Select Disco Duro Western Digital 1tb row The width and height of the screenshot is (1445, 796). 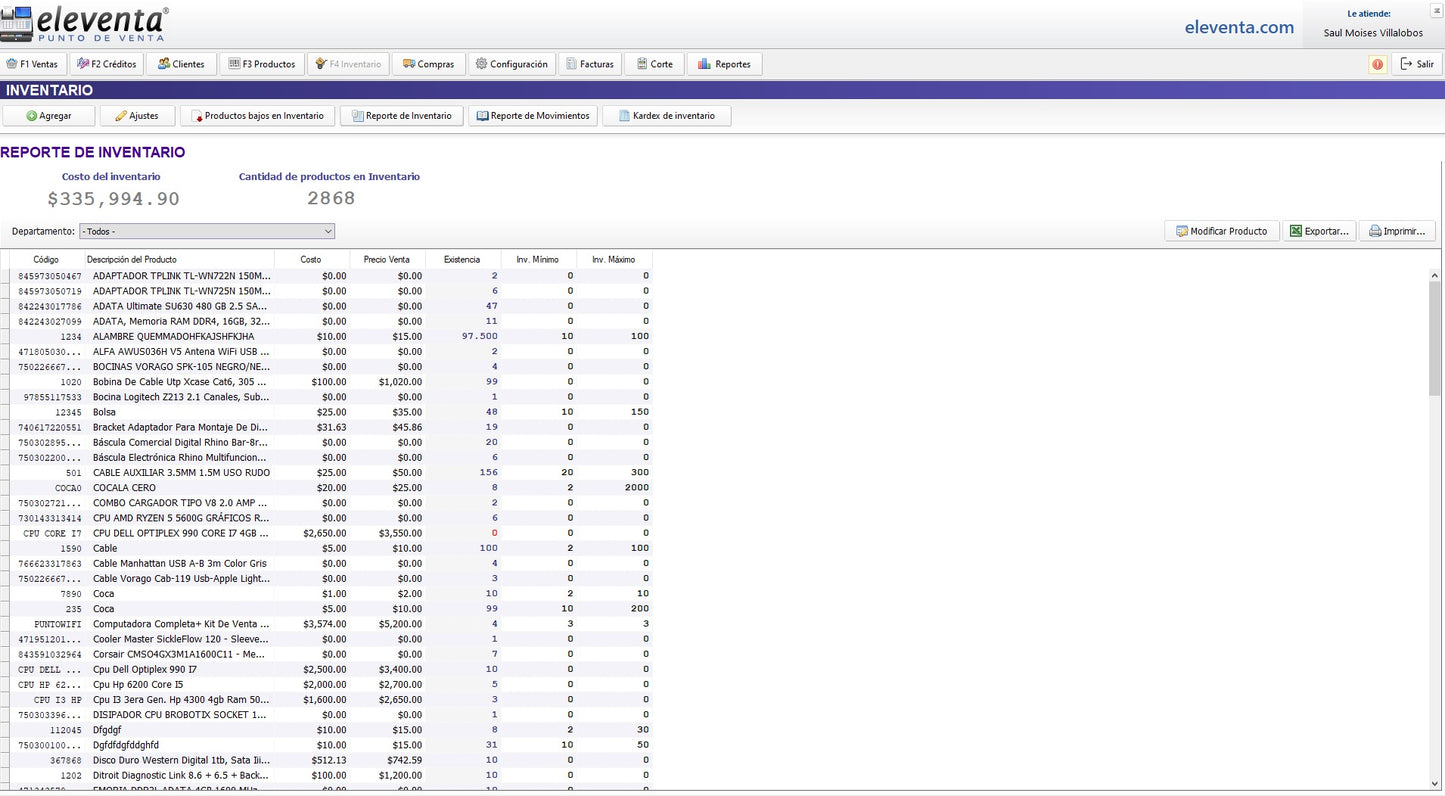(x=326, y=760)
